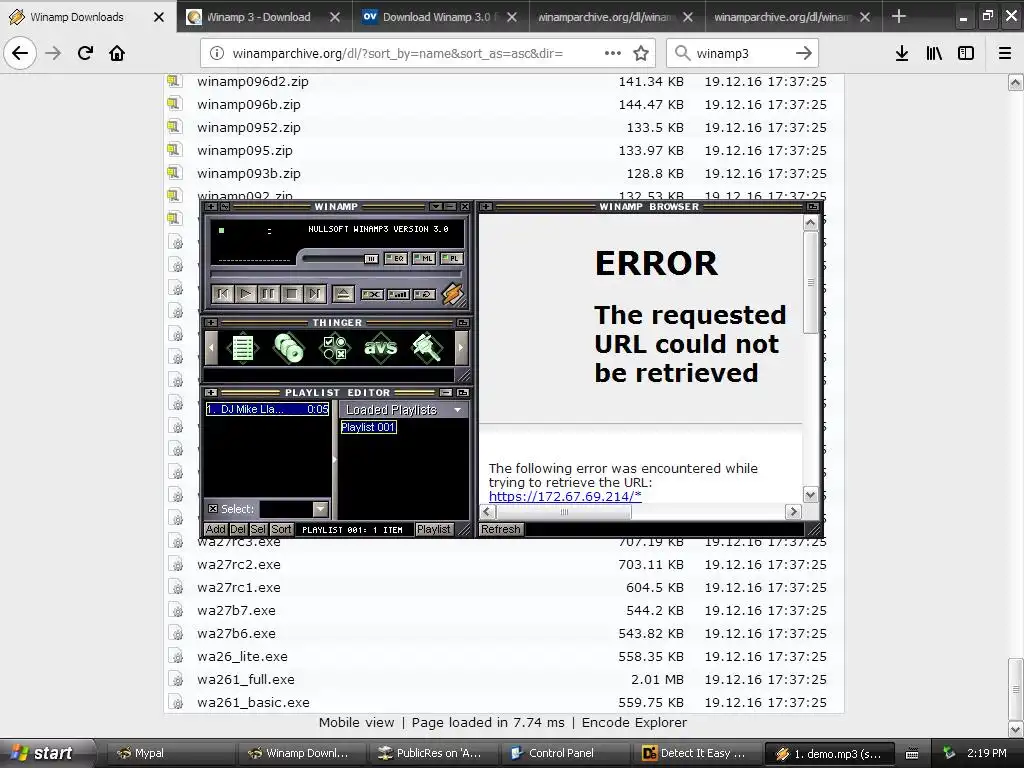Open the browser downloads panel
The width and height of the screenshot is (1024, 768).
pyautogui.click(x=902, y=53)
